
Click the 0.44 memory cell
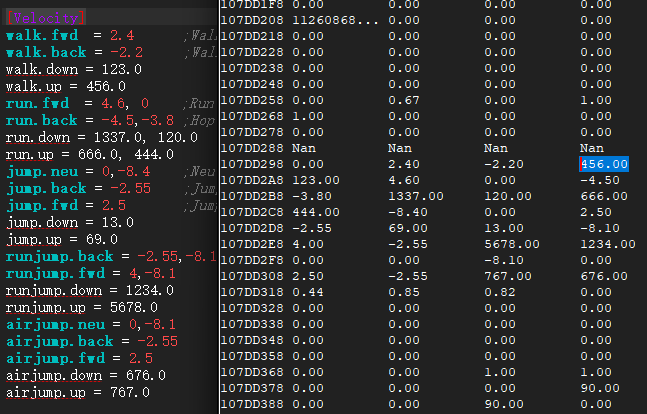tap(308, 292)
